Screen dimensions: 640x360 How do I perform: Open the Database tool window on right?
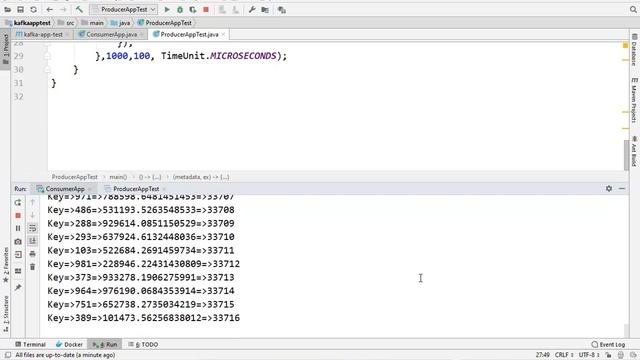pyautogui.click(x=634, y=50)
